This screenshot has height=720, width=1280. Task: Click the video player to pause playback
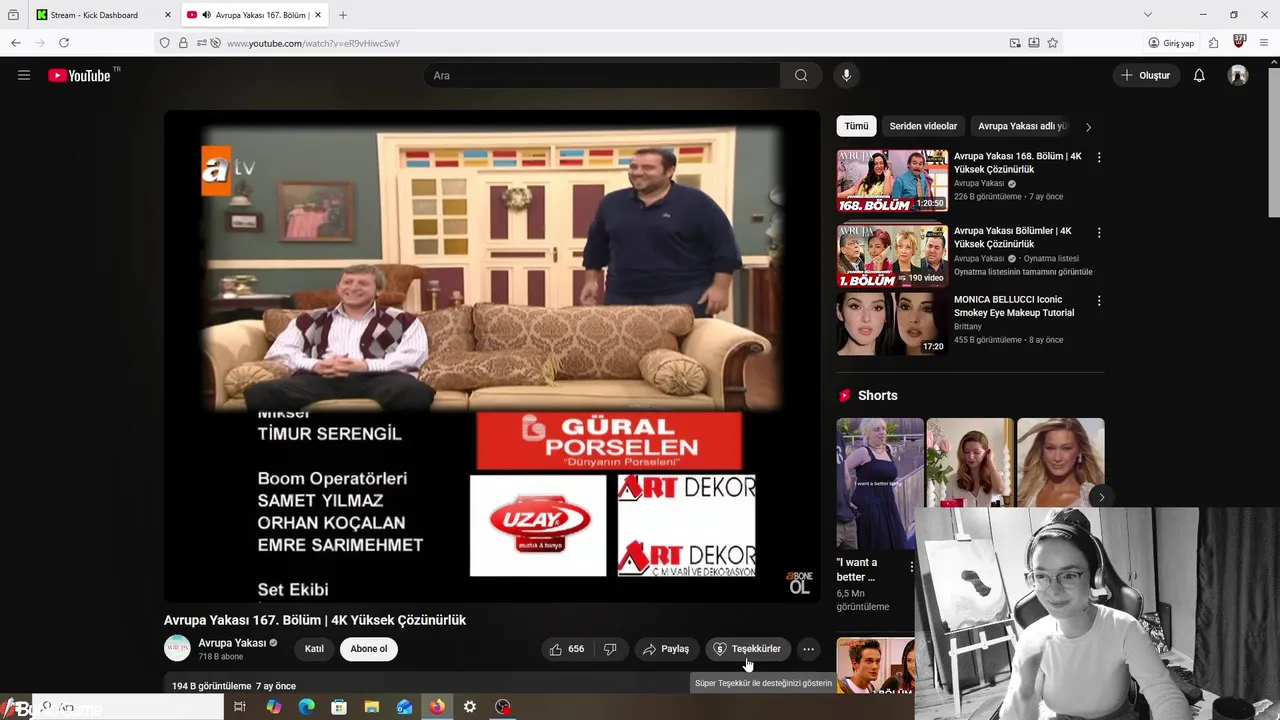click(492, 356)
